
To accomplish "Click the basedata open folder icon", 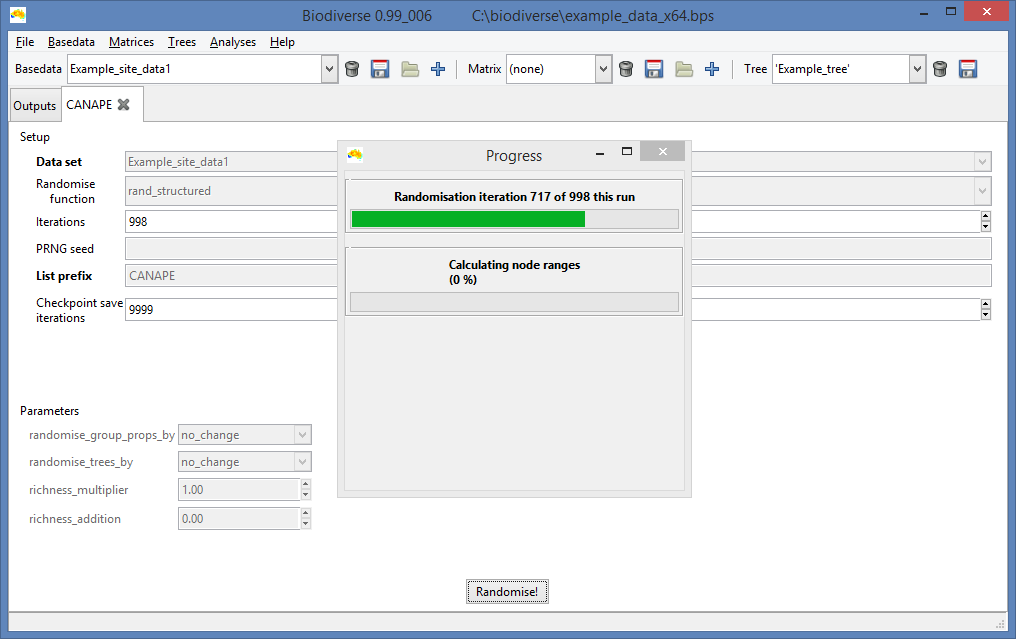I will pos(410,69).
